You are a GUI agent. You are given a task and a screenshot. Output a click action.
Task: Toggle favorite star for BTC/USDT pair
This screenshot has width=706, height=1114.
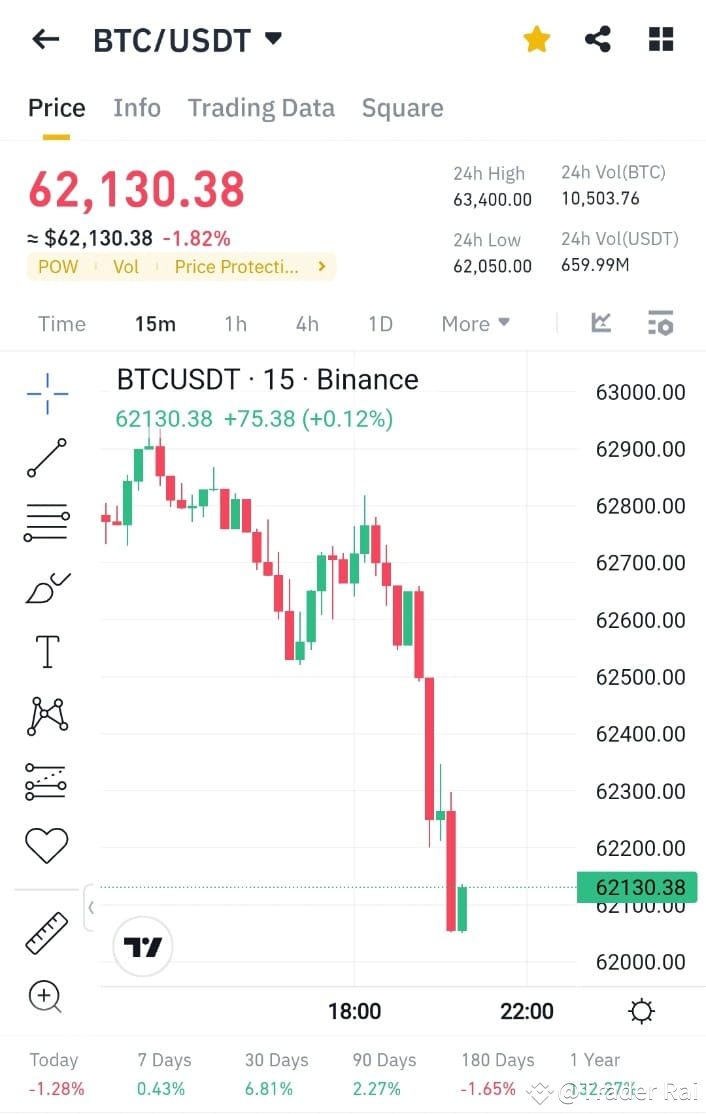tap(537, 38)
